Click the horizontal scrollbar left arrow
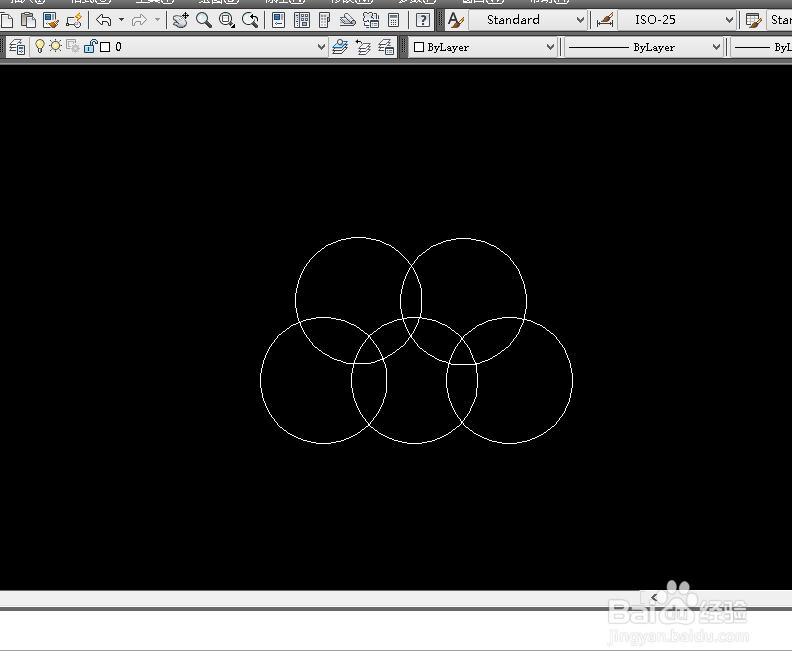 pos(654,597)
